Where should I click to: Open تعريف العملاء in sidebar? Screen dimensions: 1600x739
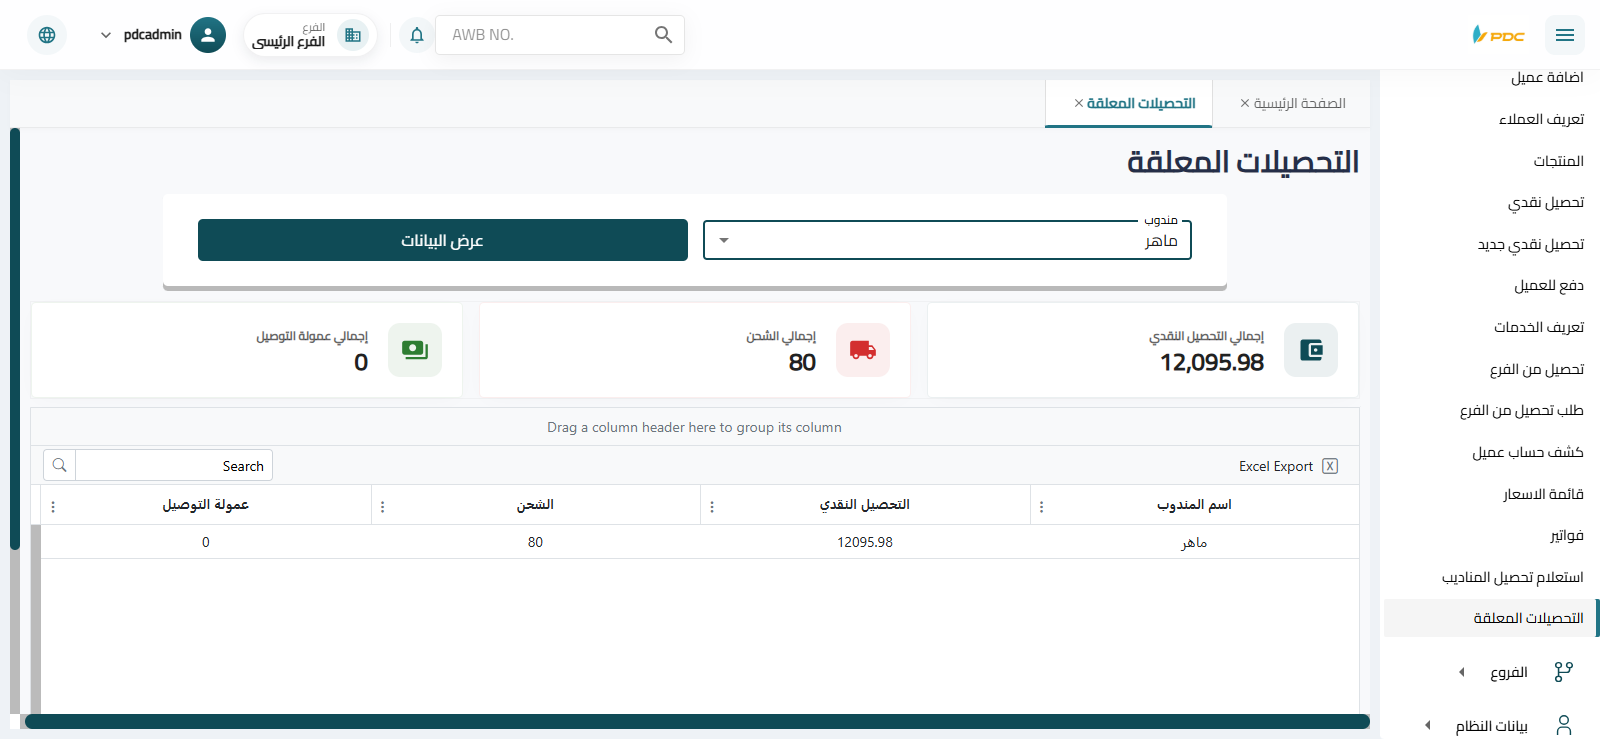pyautogui.click(x=1541, y=119)
